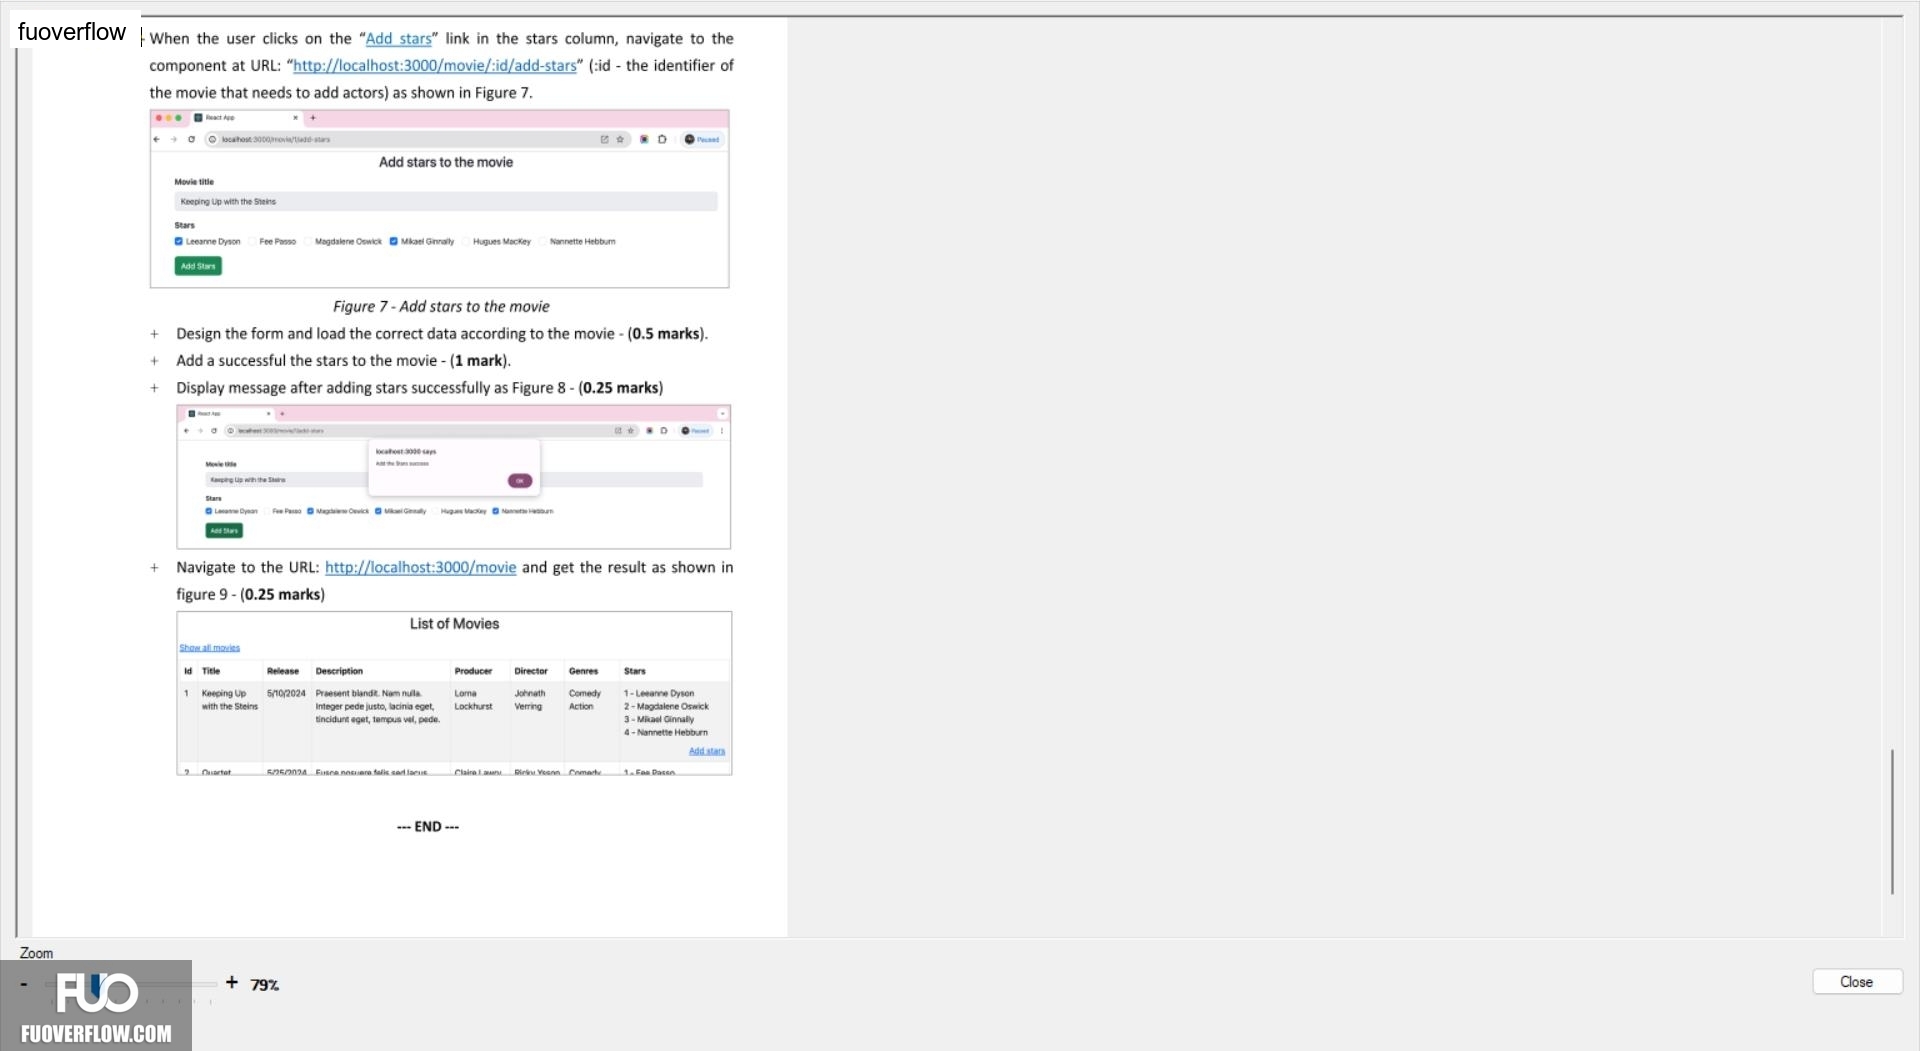
Task: Click the Leeanne Dyson checkbox in Figure 7
Action: [179, 241]
